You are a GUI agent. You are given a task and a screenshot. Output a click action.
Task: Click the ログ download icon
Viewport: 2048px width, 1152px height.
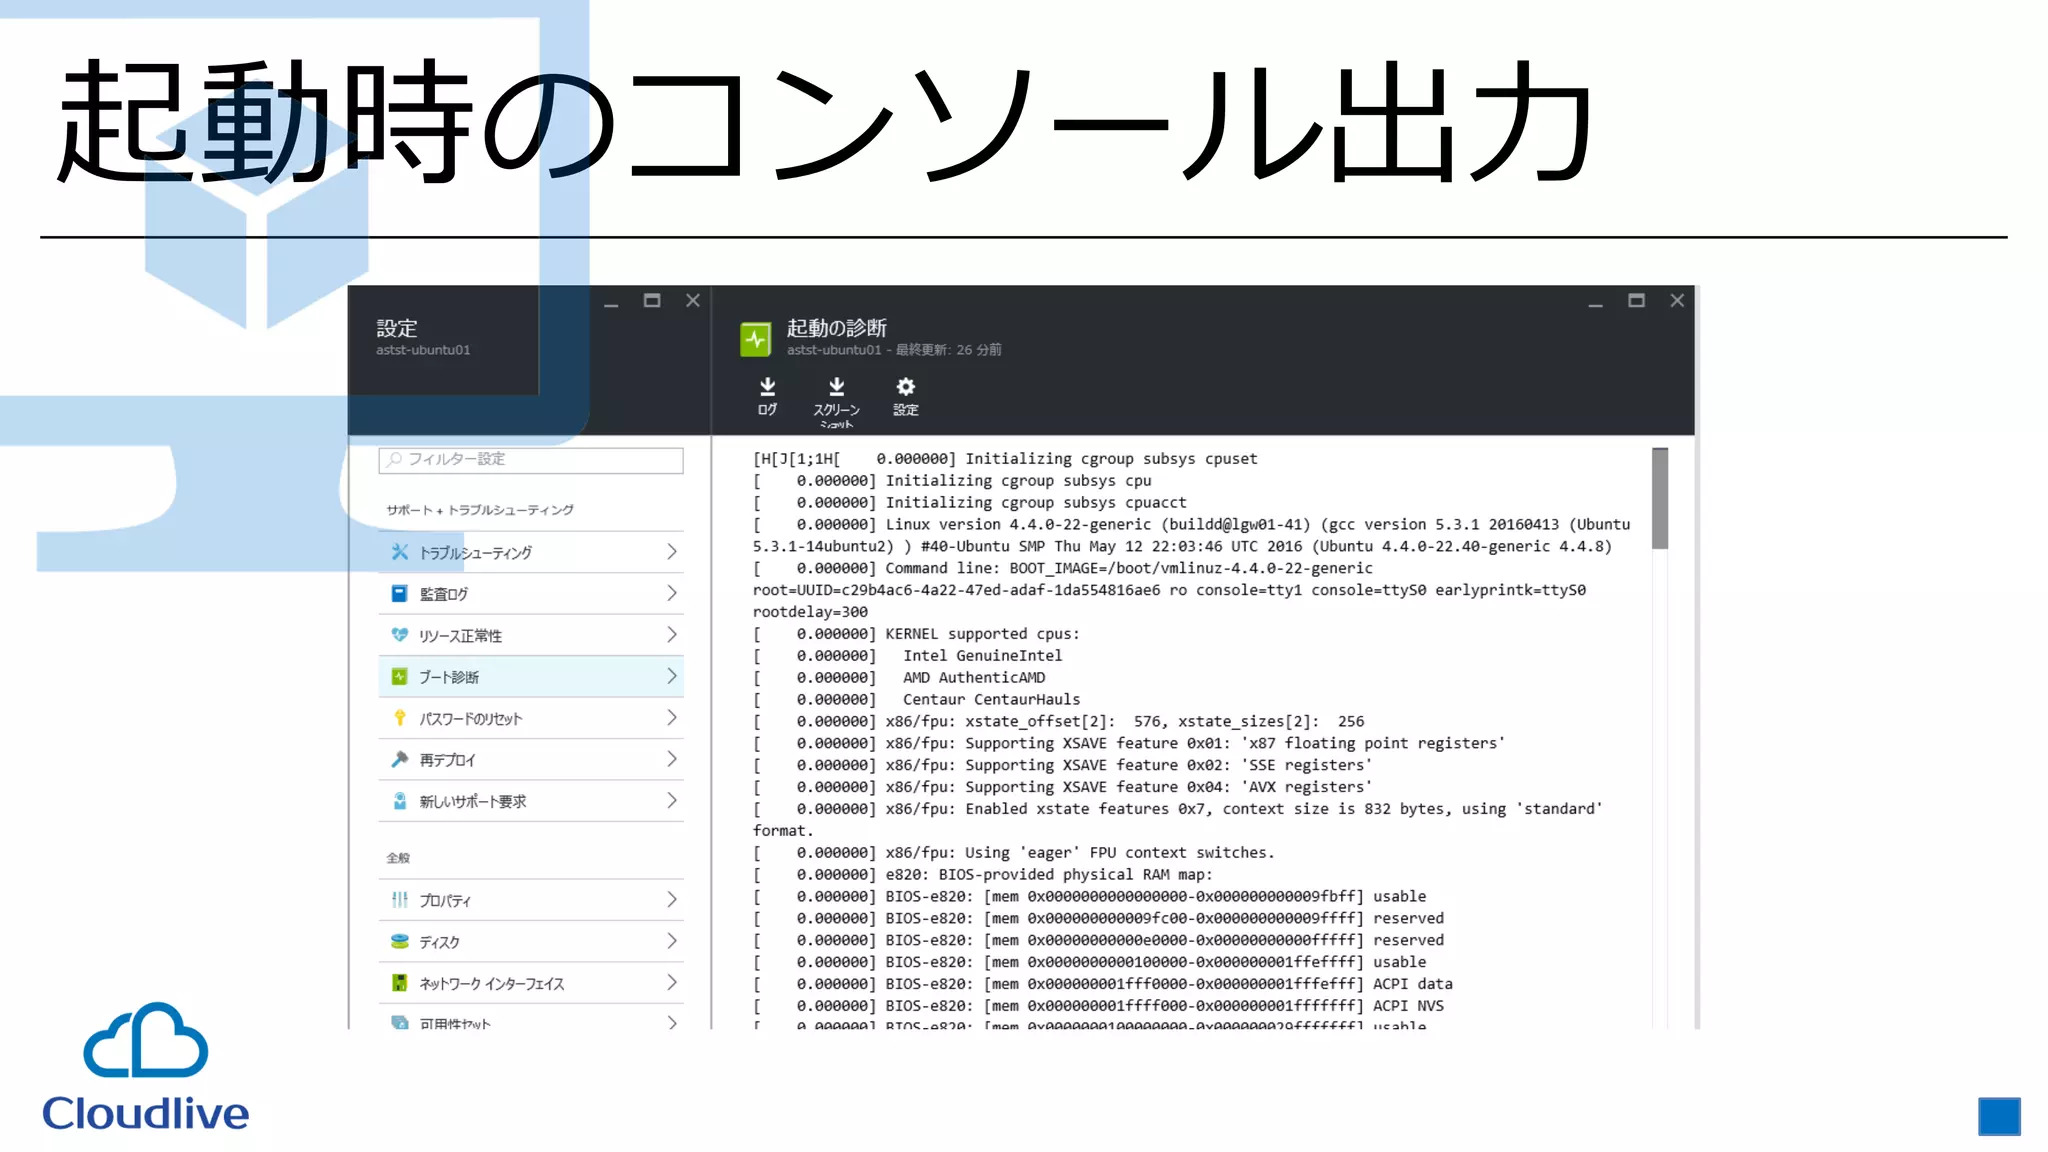(x=767, y=387)
